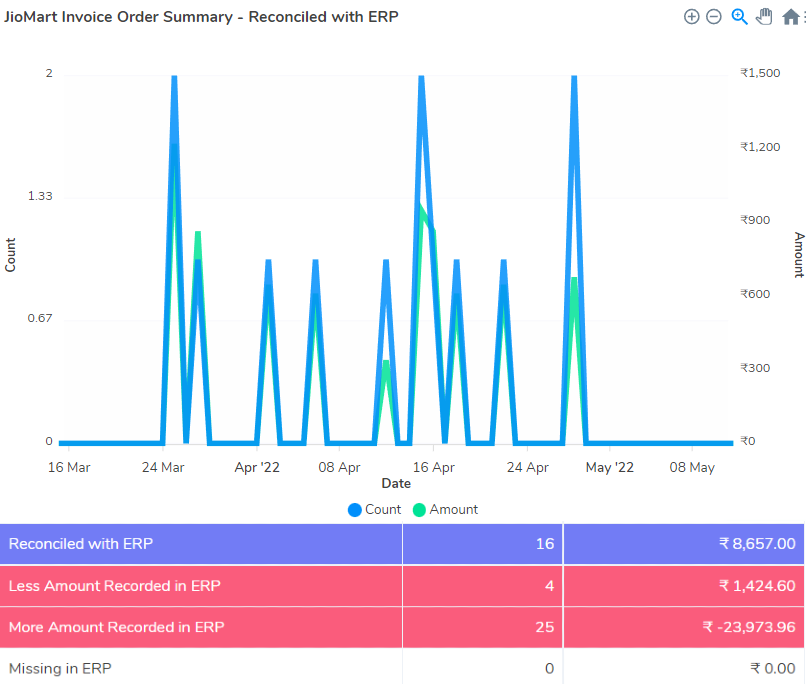Click the 16 Apr date axis label
The width and height of the screenshot is (806, 684).
click(433, 467)
